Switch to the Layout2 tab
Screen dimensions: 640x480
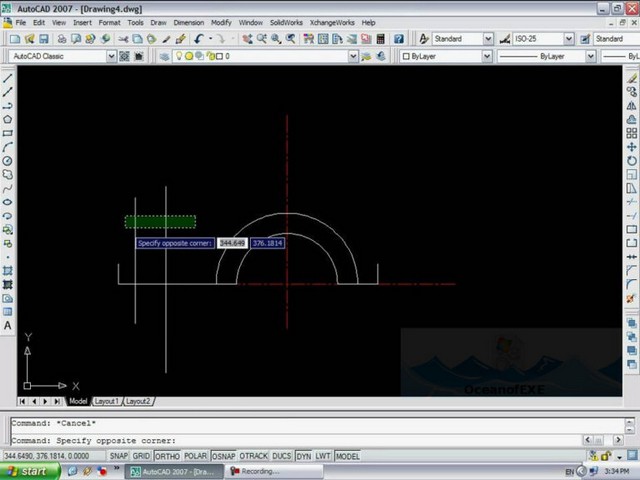pyautogui.click(x=138, y=401)
